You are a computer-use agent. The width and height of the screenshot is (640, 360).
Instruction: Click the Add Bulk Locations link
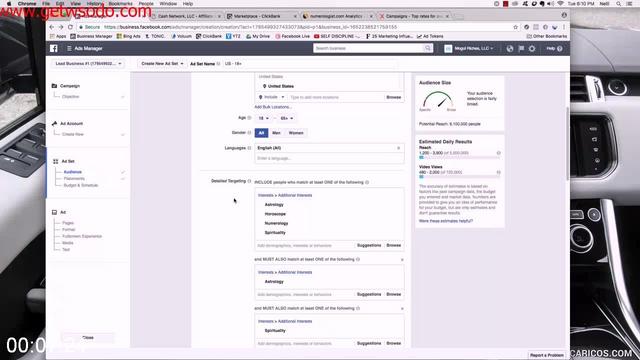point(273,107)
